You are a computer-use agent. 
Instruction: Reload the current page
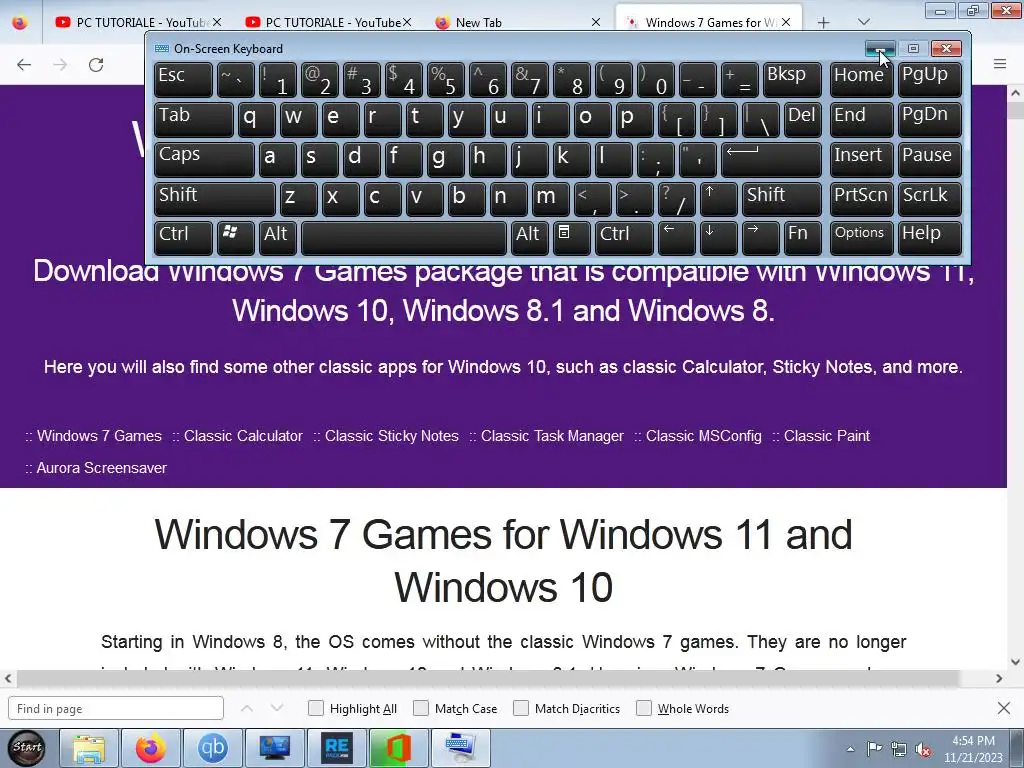pos(96,65)
